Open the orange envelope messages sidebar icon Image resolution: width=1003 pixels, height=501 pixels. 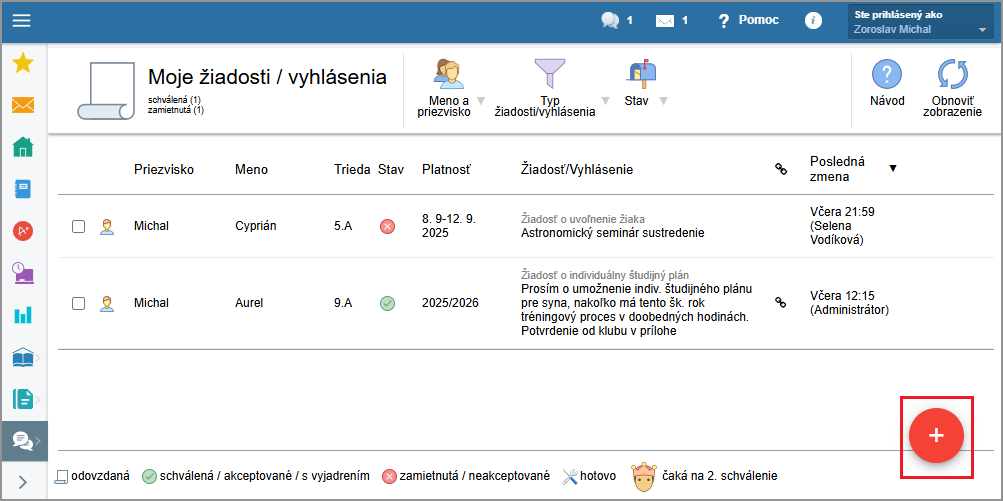point(22,105)
